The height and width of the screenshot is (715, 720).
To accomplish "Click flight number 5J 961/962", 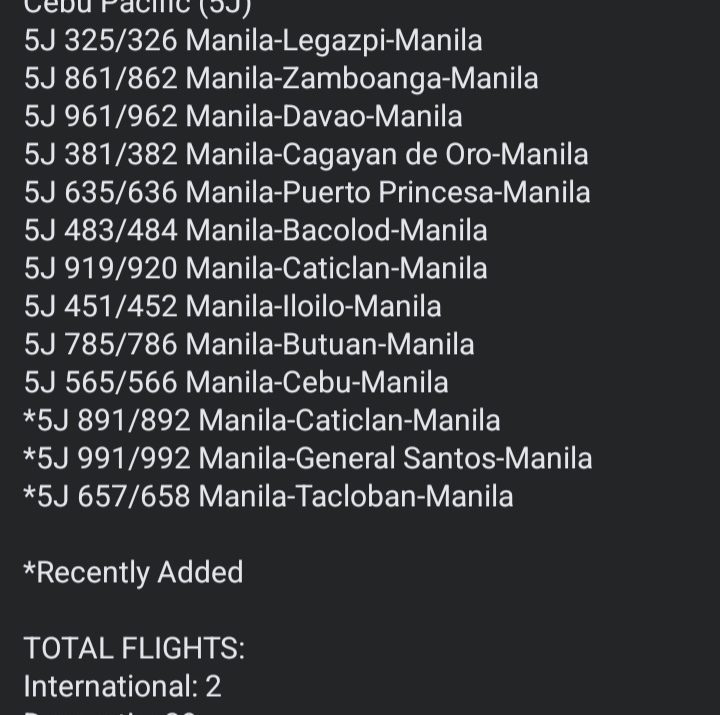I will 100,117.
